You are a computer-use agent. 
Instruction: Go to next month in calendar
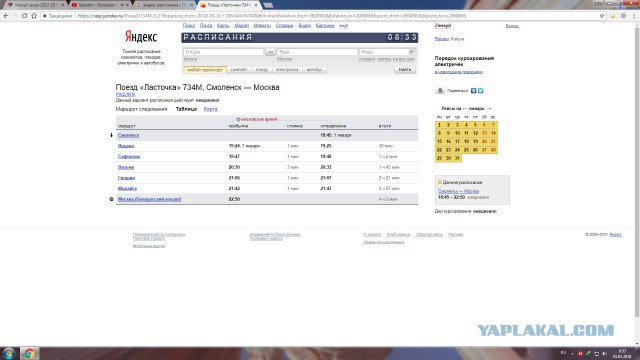click(489, 109)
